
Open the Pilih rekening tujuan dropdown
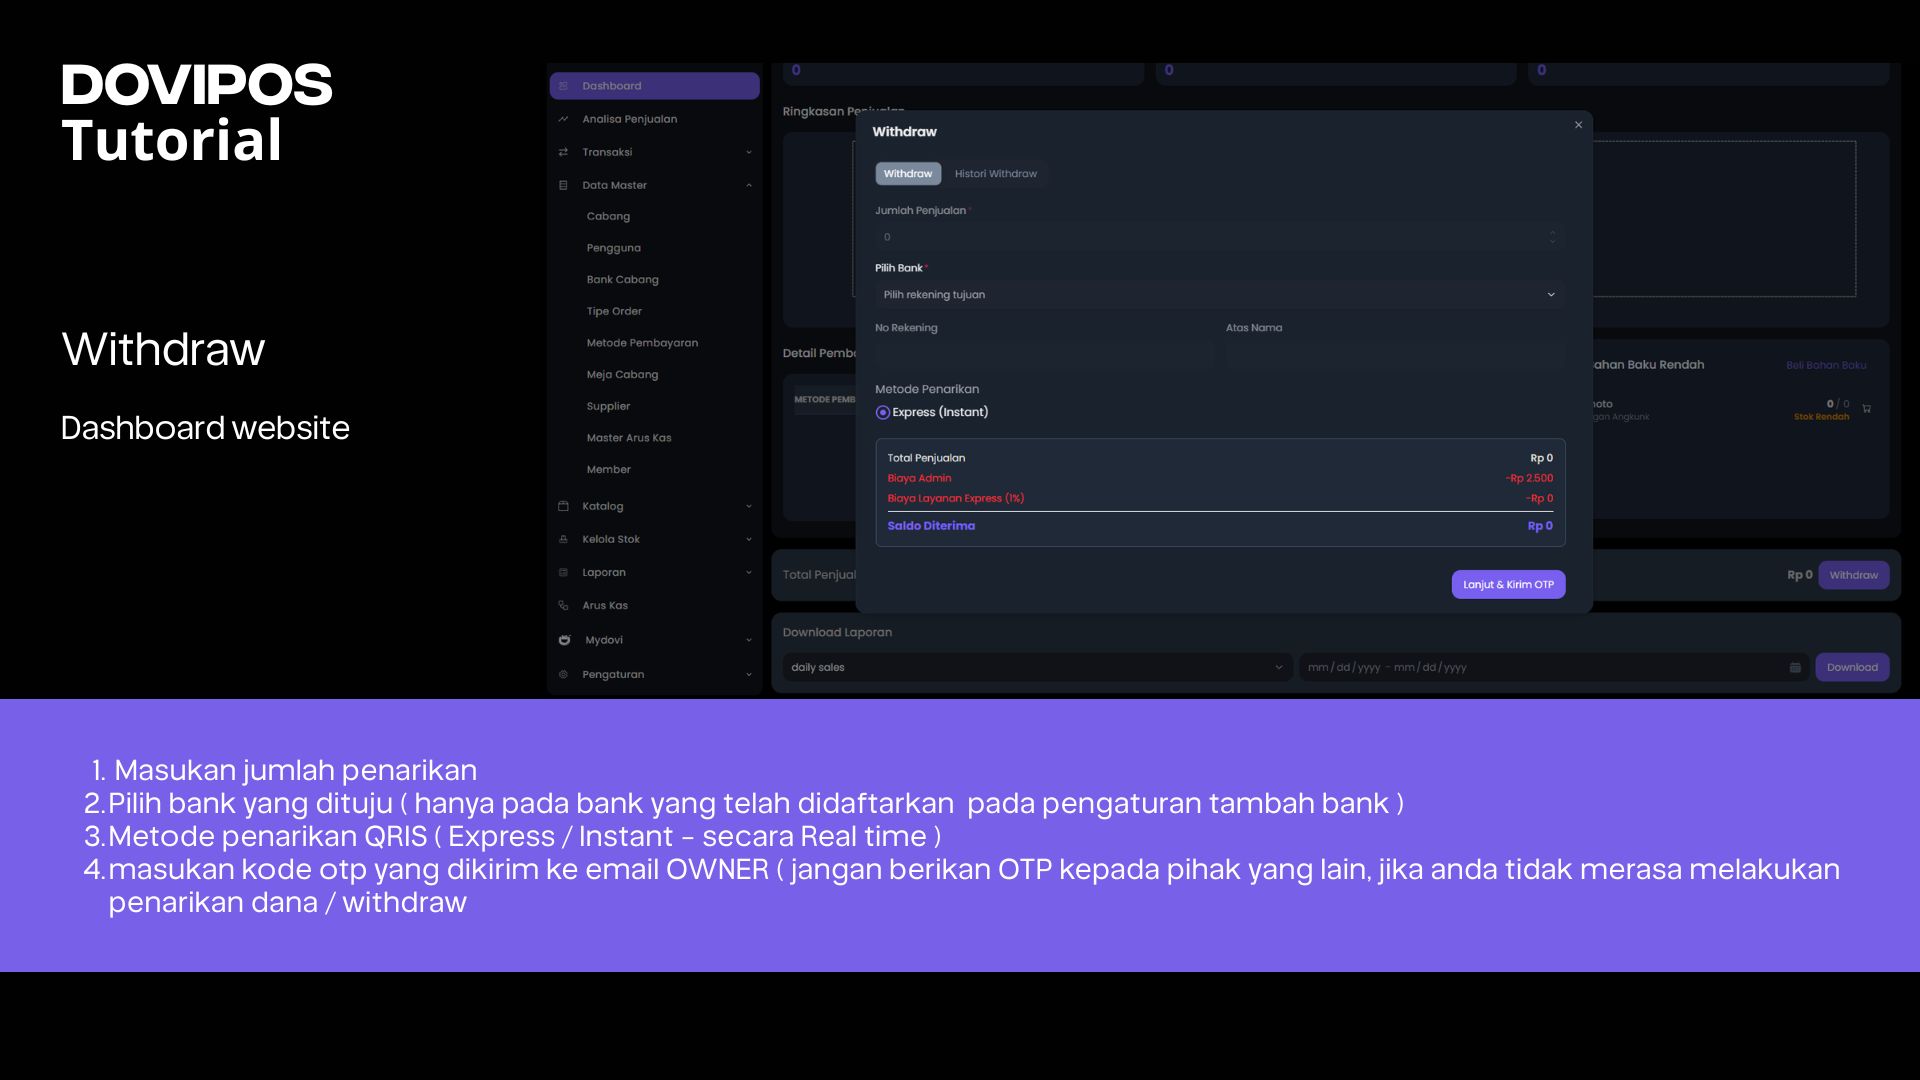[1218, 295]
